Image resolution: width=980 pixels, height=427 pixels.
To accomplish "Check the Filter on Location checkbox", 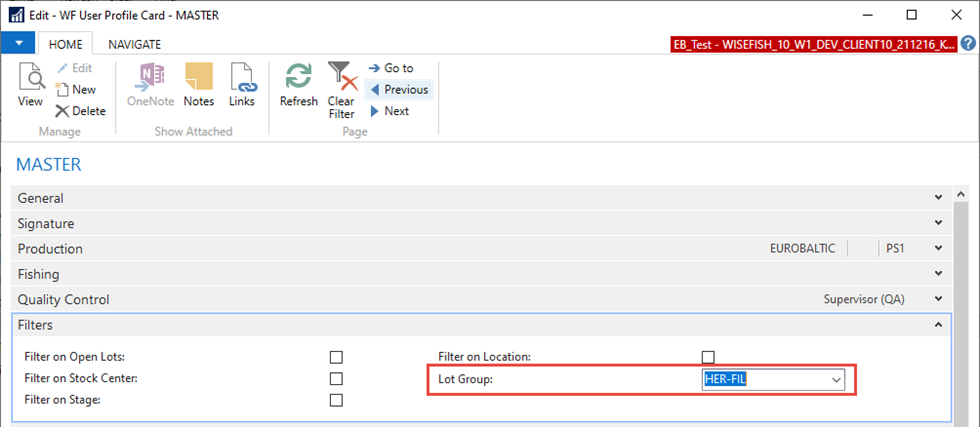I will pos(708,357).
